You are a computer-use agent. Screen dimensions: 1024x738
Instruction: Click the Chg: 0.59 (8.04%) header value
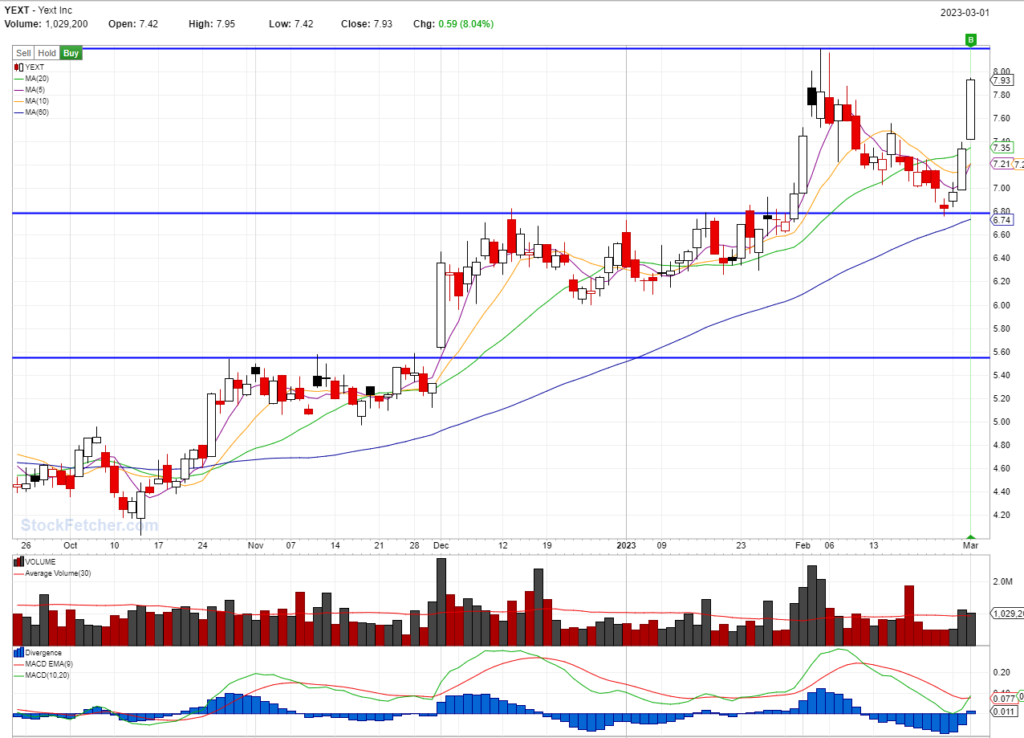click(453, 24)
